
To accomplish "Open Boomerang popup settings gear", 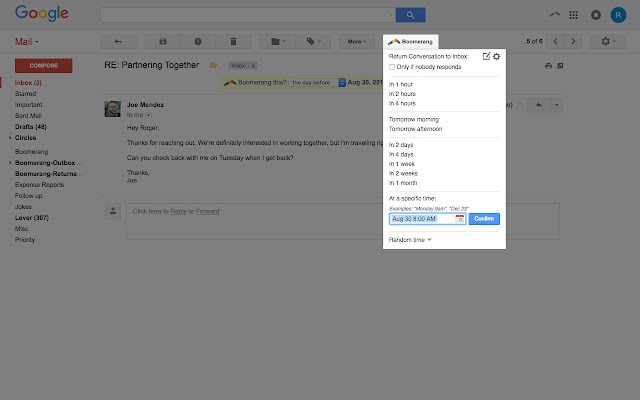I will coord(496,56).
